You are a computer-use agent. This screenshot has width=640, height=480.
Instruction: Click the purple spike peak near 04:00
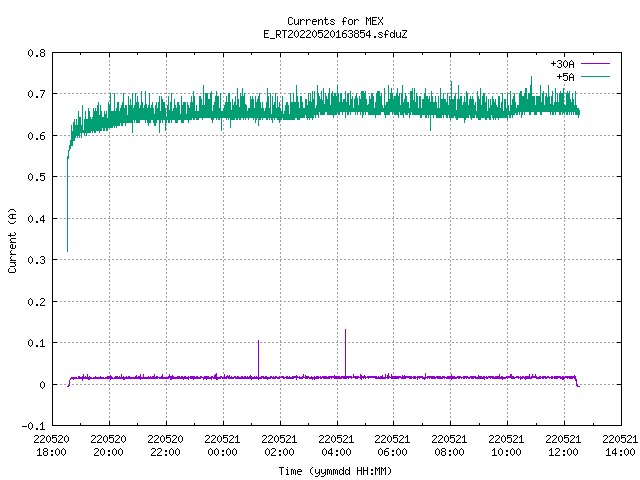pos(346,330)
